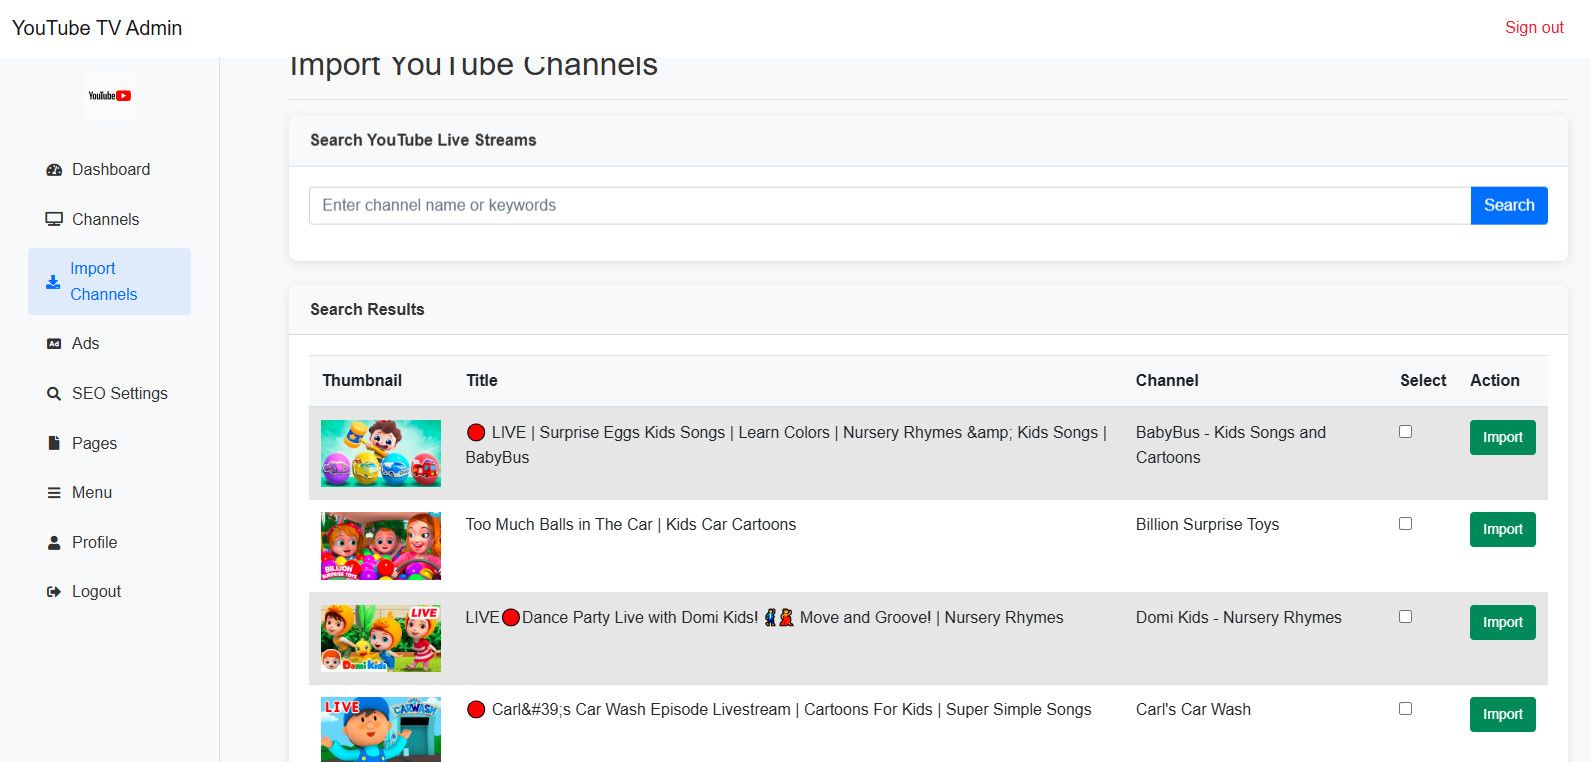Tick the Billion Surprise Toys checkbox
The image size is (1591, 762).
tap(1405, 524)
